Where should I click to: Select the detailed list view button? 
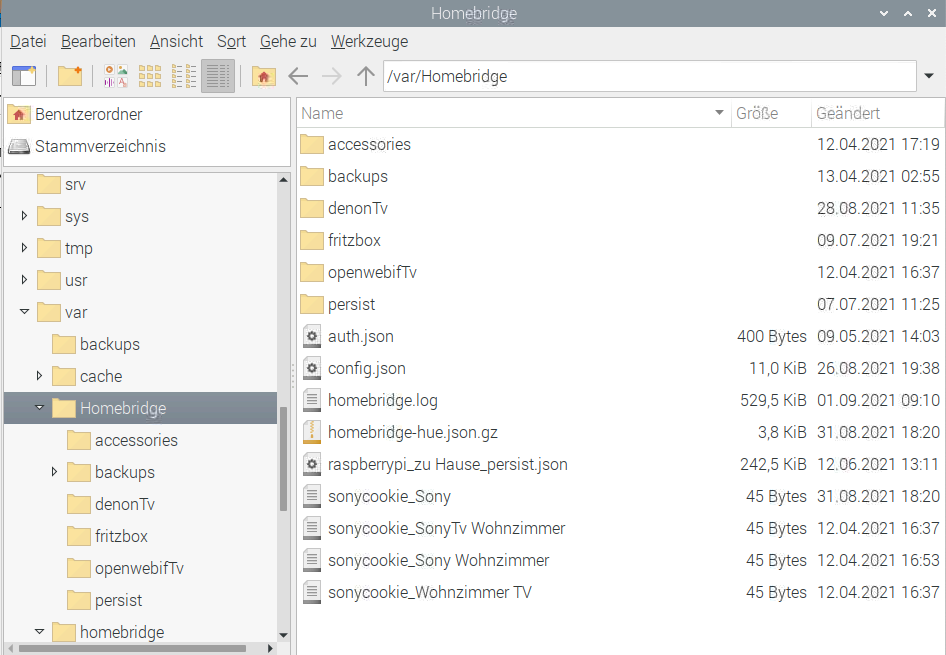coord(218,76)
